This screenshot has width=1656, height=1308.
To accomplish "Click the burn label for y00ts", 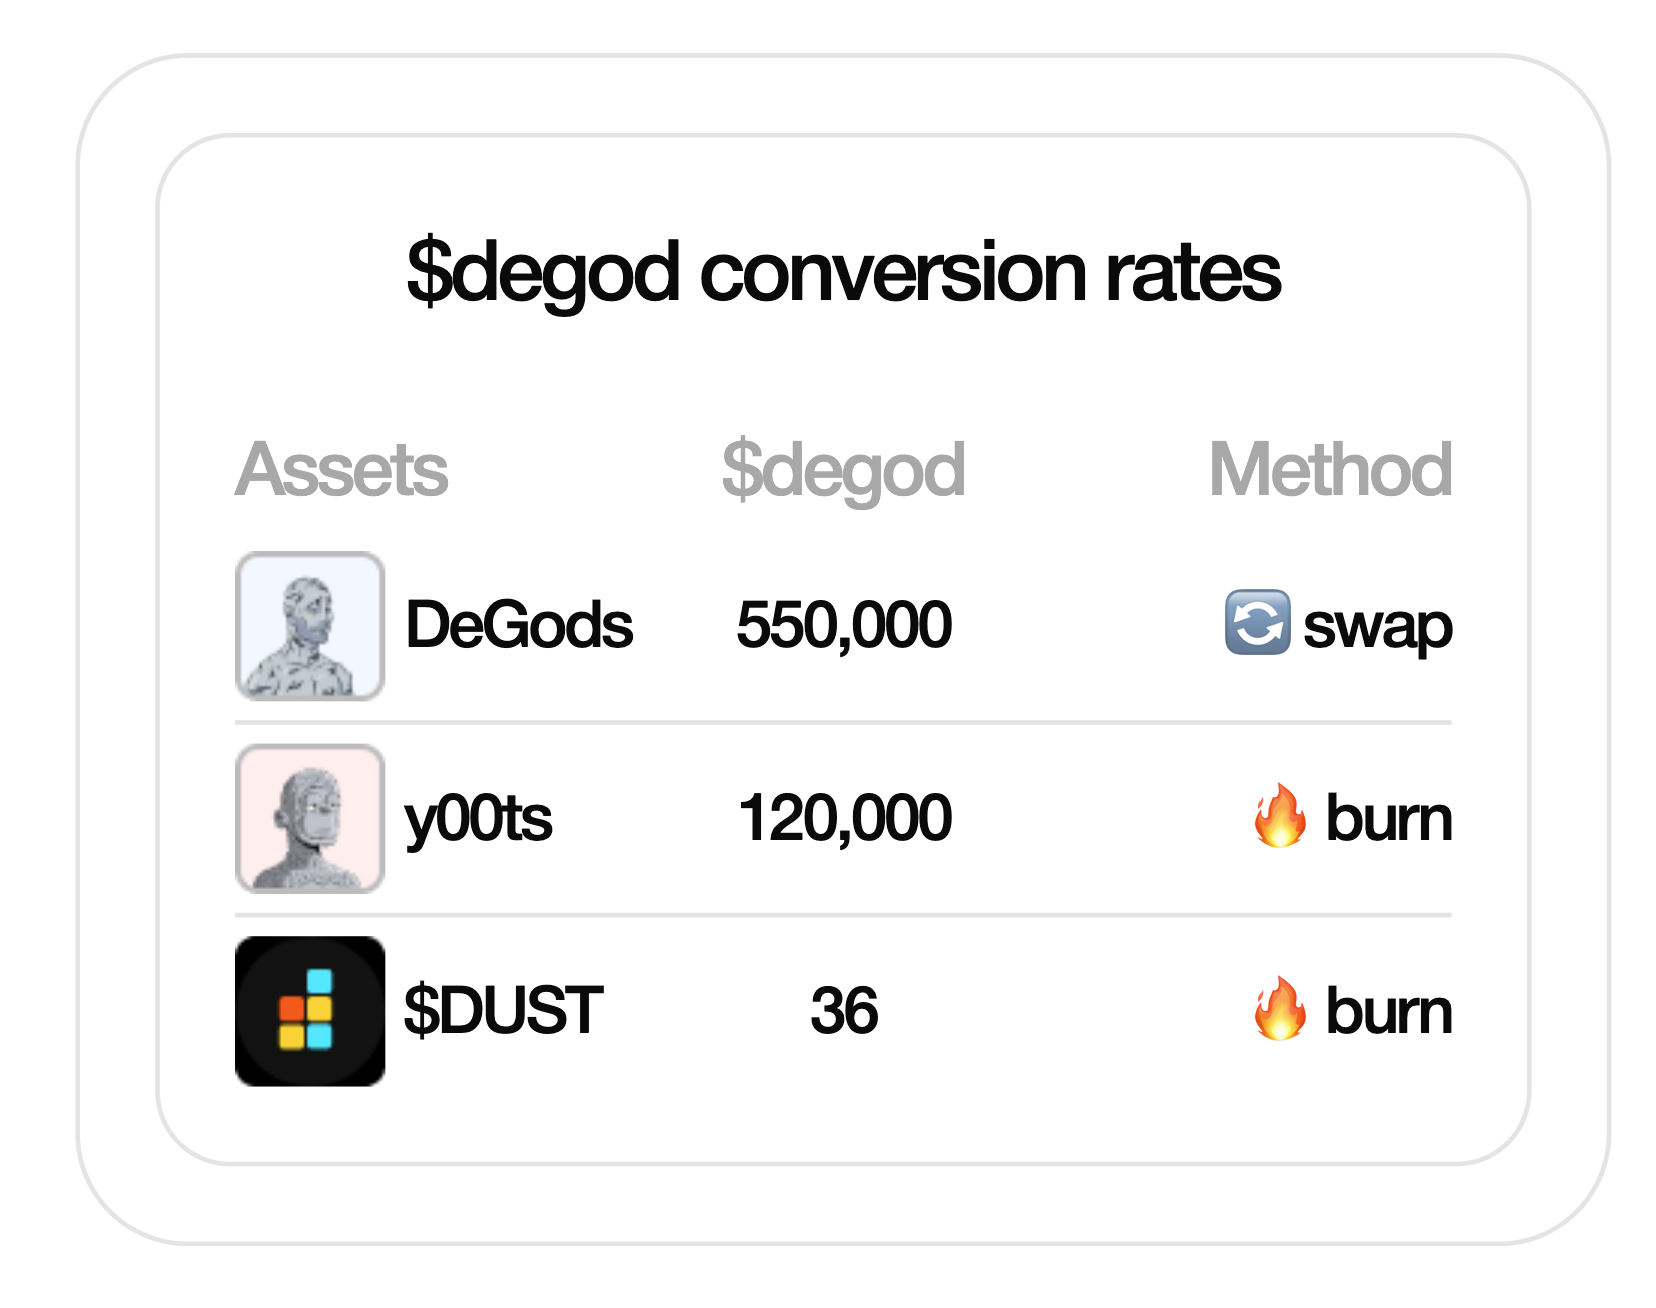I will (1388, 819).
